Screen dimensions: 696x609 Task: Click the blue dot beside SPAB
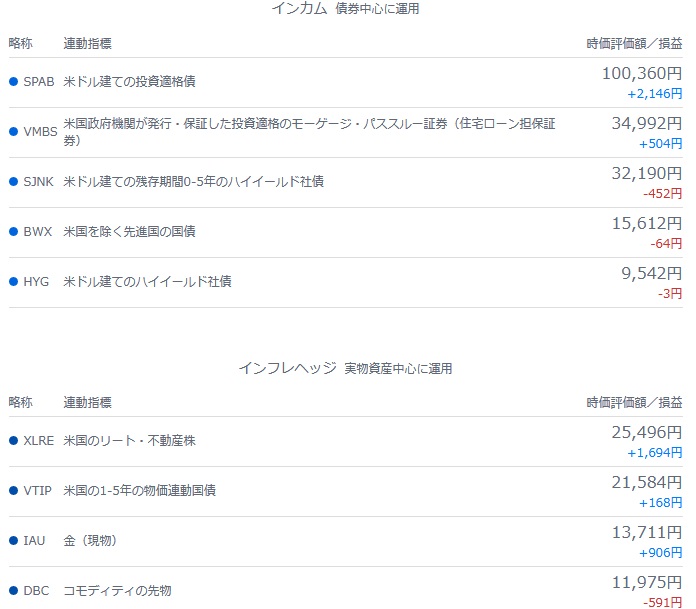point(13,82)
